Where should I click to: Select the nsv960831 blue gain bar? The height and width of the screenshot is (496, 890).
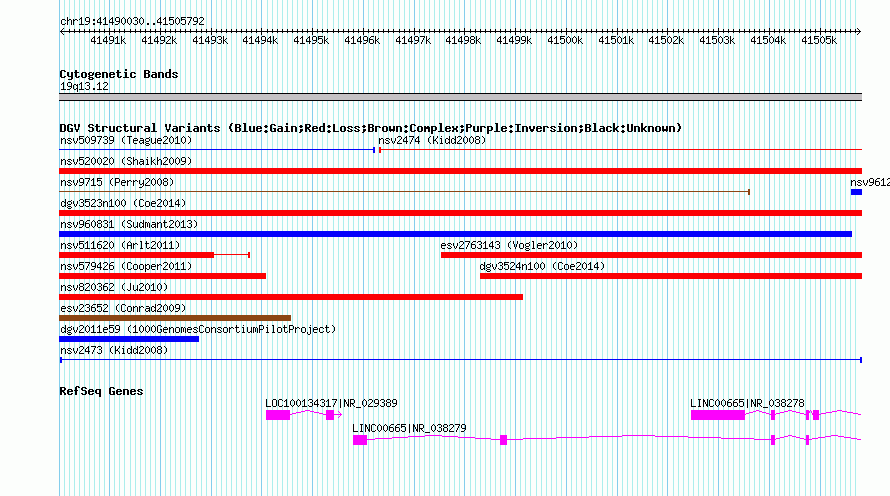455,234
